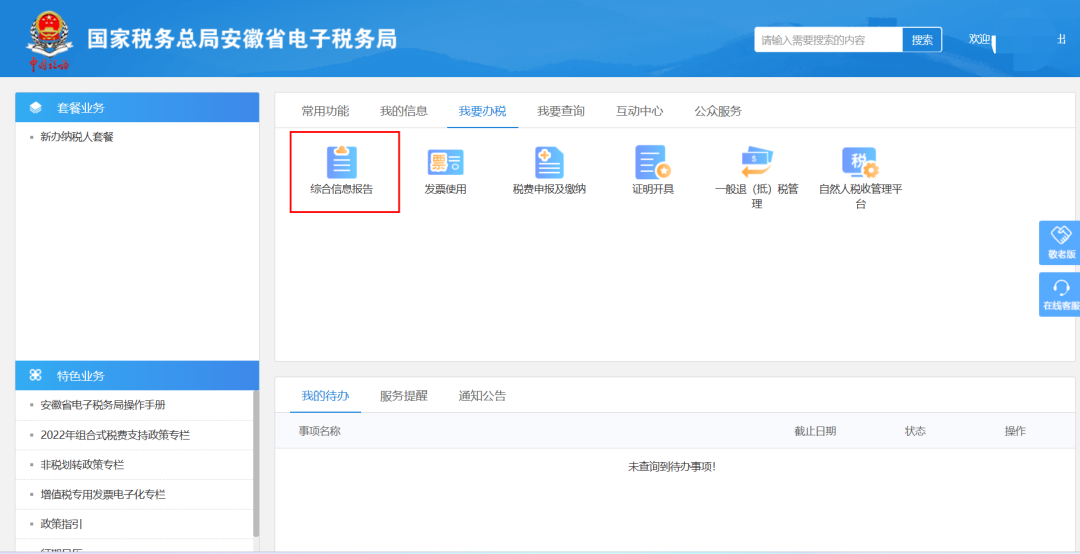Click the 特色业务 list scrollbar
The width and height of the screenshot is (1080, 554).
(x=256, y=460)
